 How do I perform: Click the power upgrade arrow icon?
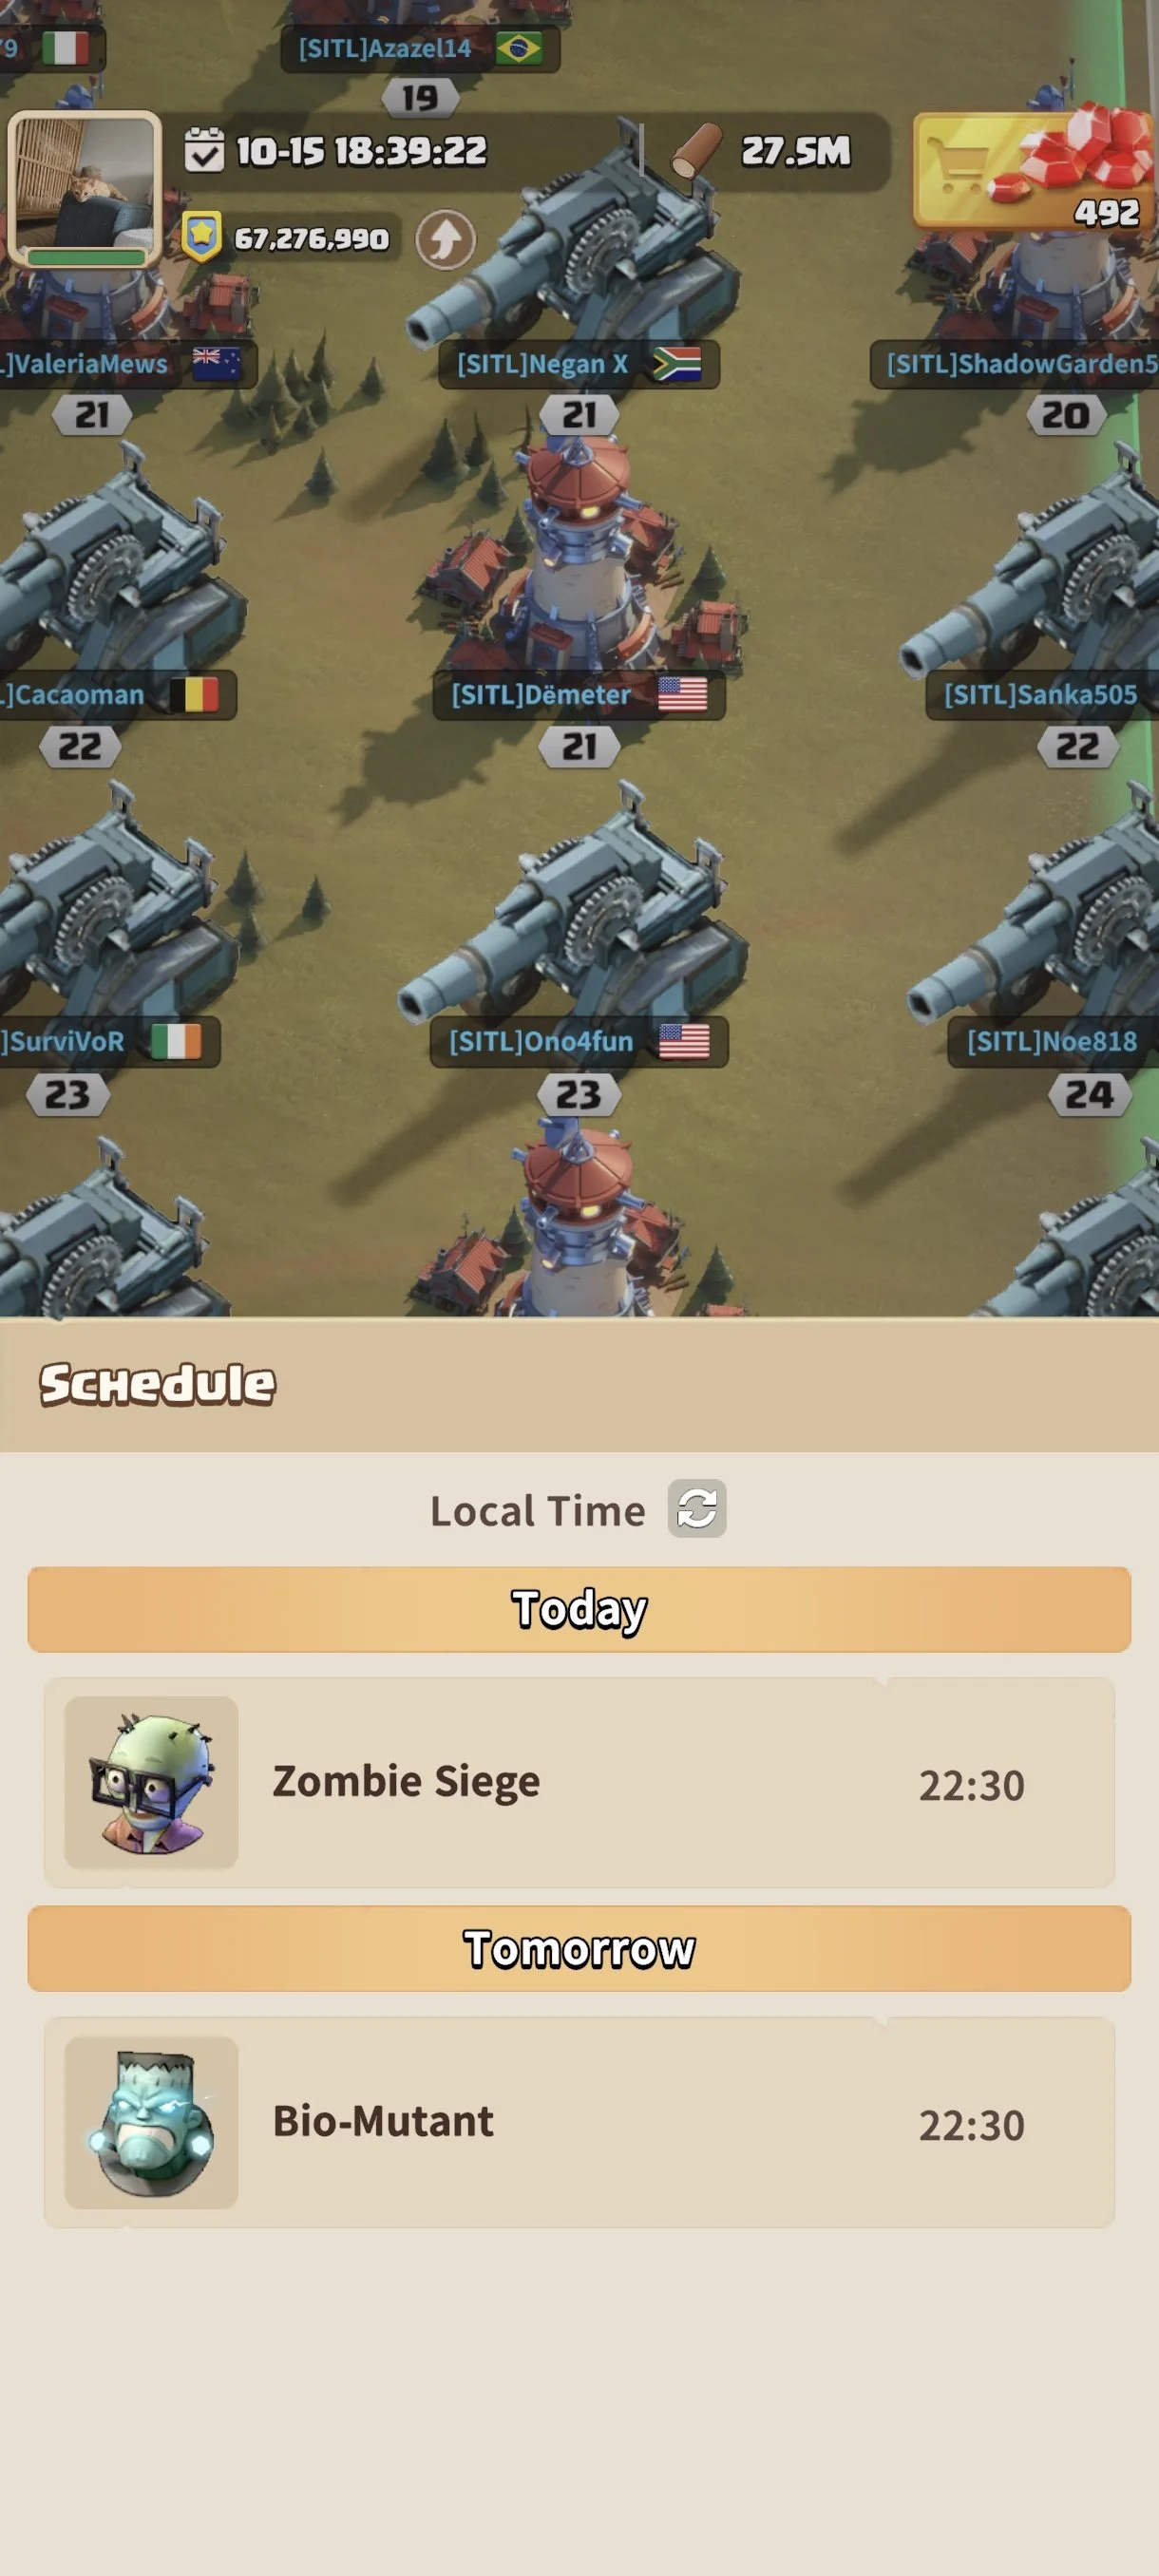tap(445, 239)
